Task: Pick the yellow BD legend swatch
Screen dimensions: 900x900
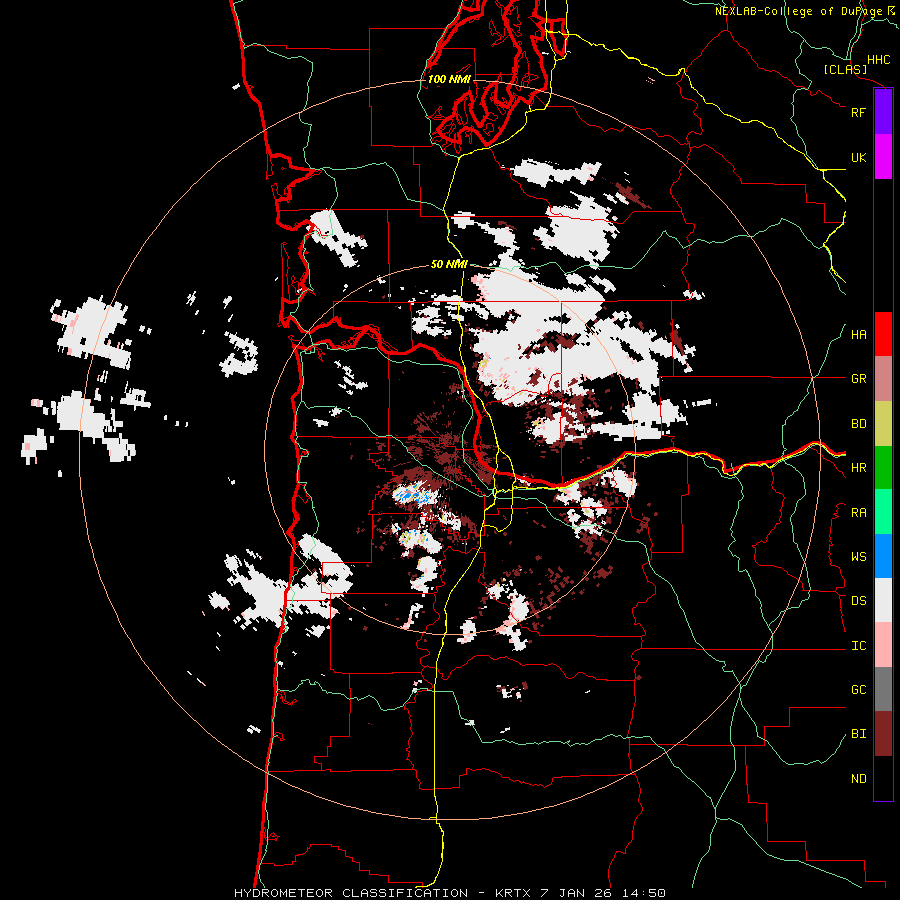Action: point(883,424)
